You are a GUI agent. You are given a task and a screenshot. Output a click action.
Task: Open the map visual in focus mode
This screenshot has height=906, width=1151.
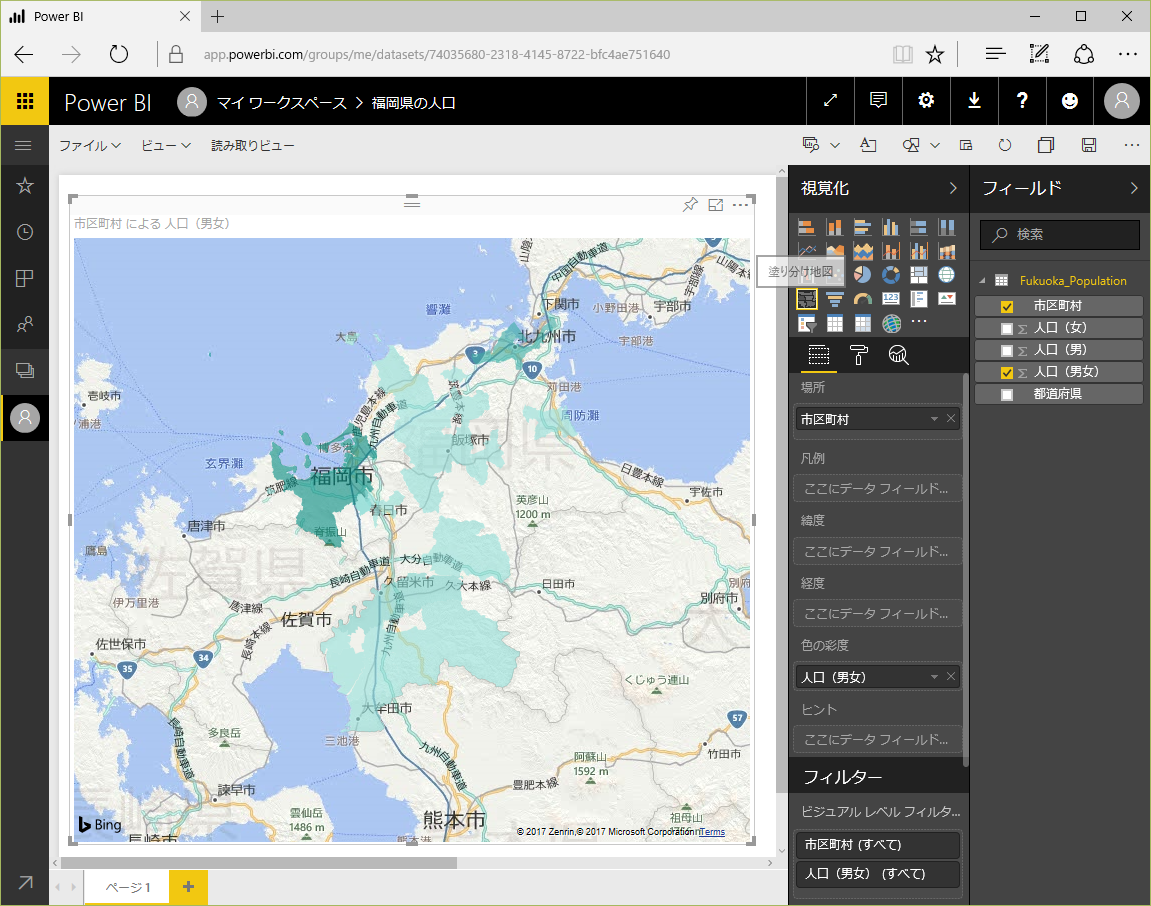tap(716, 205)
